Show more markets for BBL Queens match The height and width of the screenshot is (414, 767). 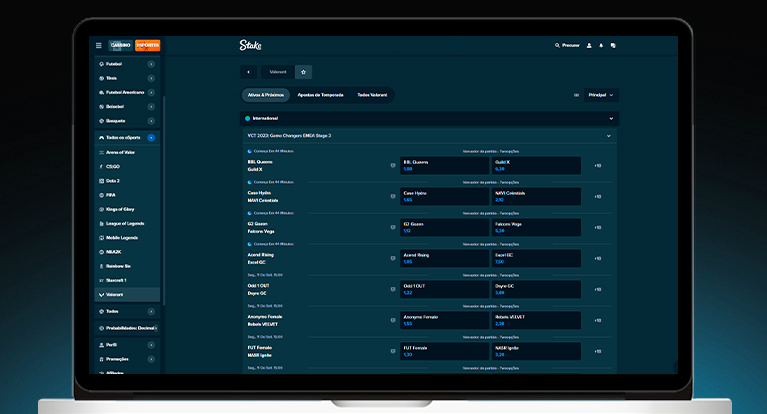pyautogui.click(x=597, y=166)
